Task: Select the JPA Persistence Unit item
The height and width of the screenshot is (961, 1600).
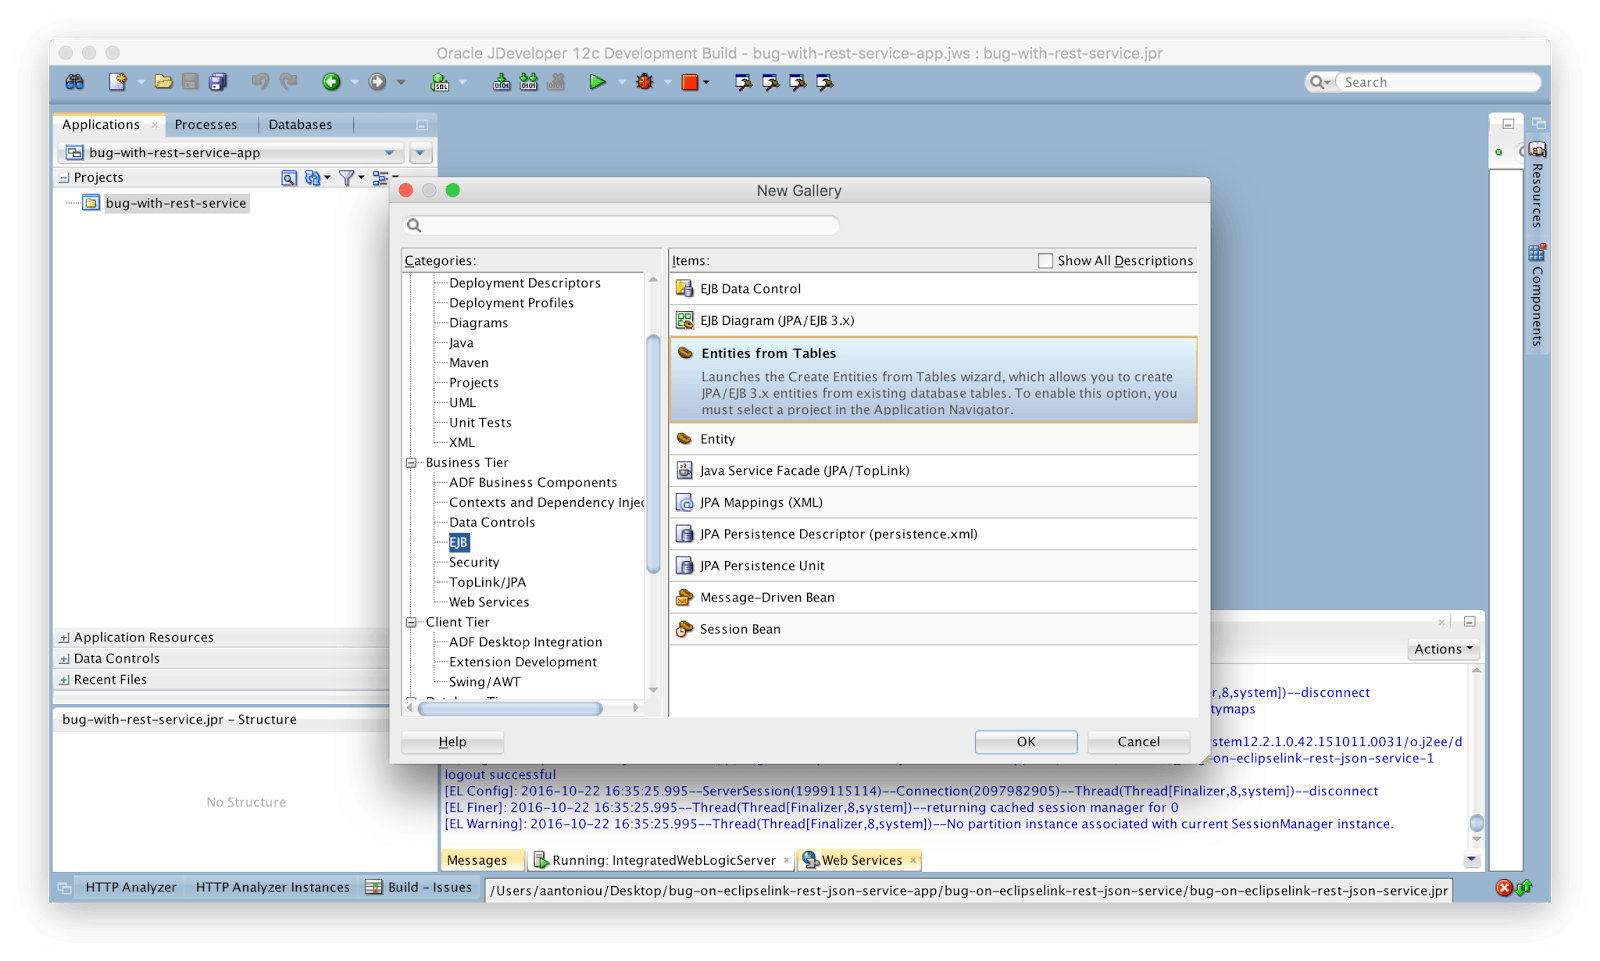Action: tap(933, 566)
